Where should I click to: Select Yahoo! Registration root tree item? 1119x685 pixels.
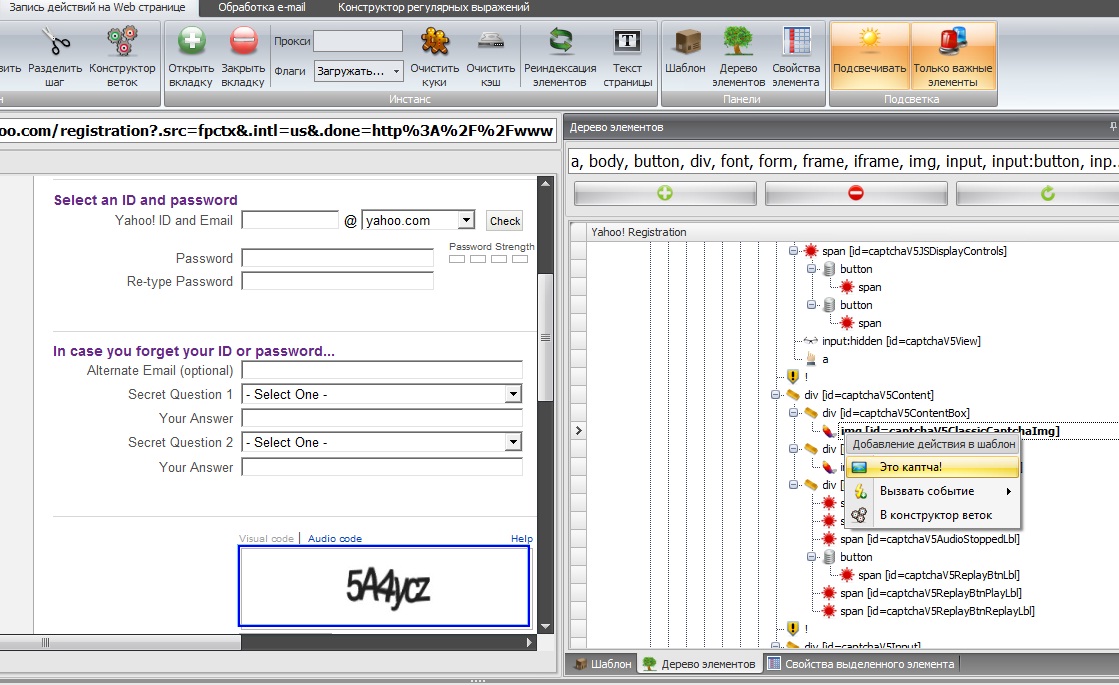click(638, 232)
